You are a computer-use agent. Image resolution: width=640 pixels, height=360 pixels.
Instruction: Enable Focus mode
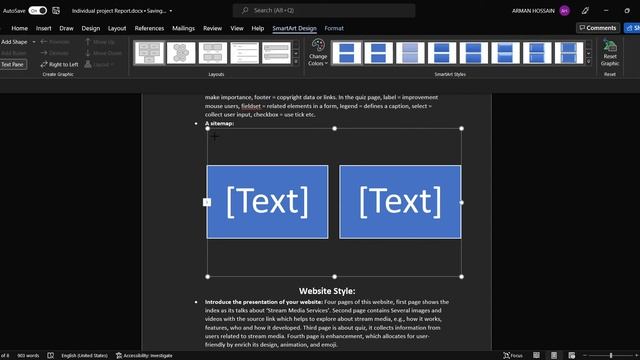pyautogui.click(x=513, y=356)
